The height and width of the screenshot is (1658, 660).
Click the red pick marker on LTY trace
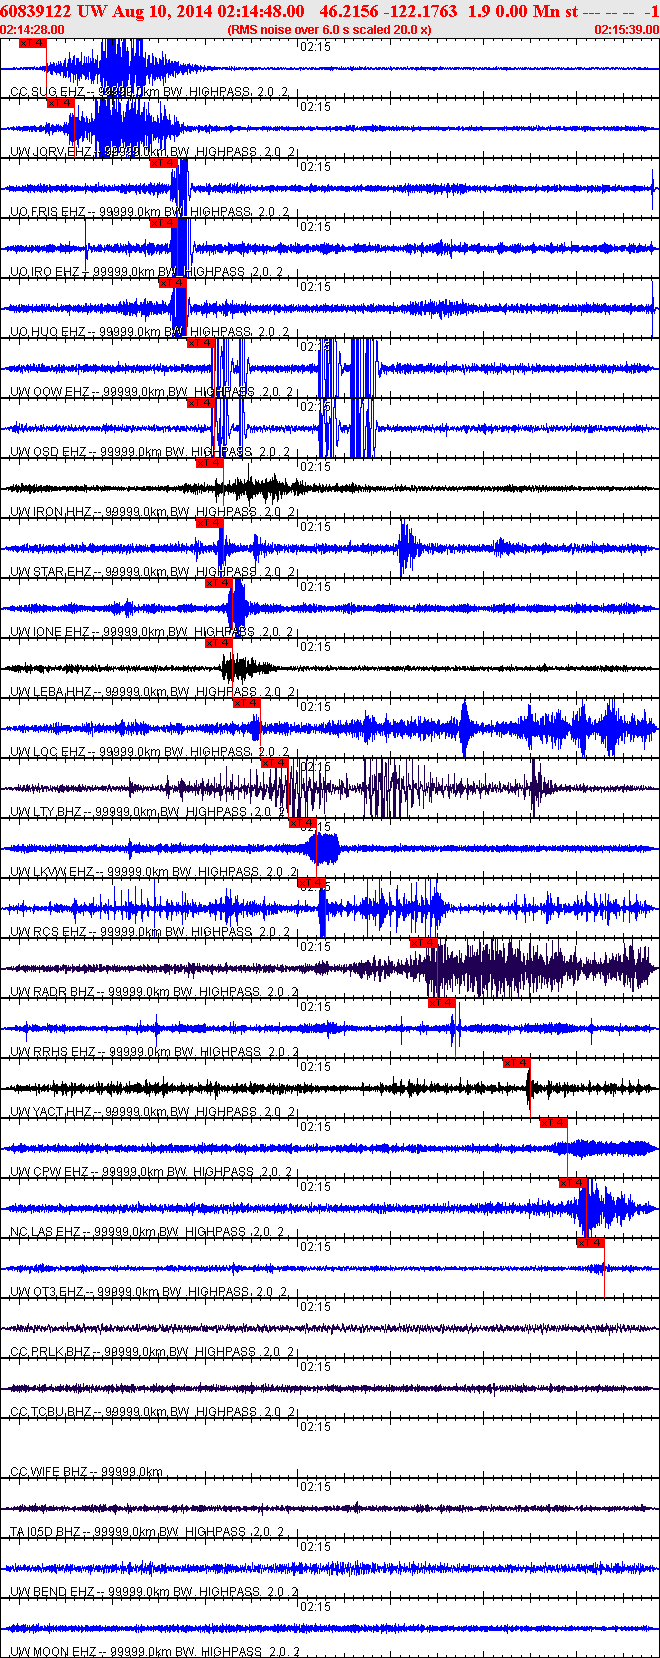(x=274, y=763)
